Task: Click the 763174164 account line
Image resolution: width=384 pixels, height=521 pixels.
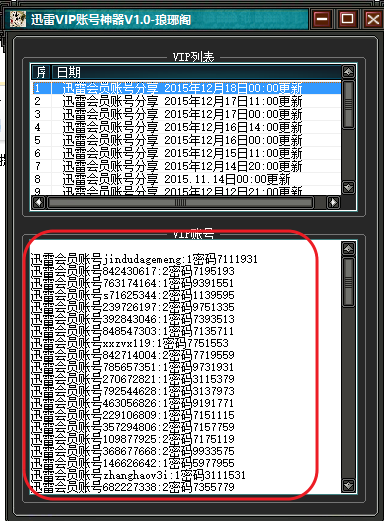Action: [x=133, y=283]
